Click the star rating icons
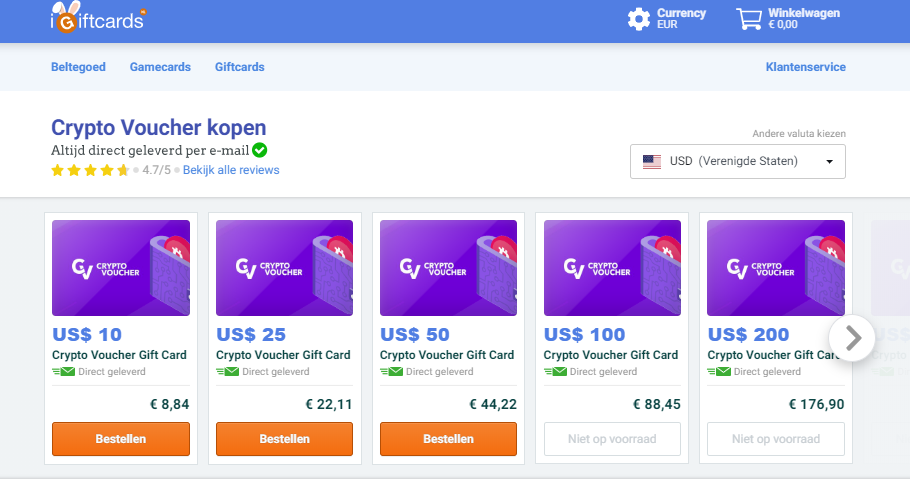910x487 pixels. (x=90, y=170)
